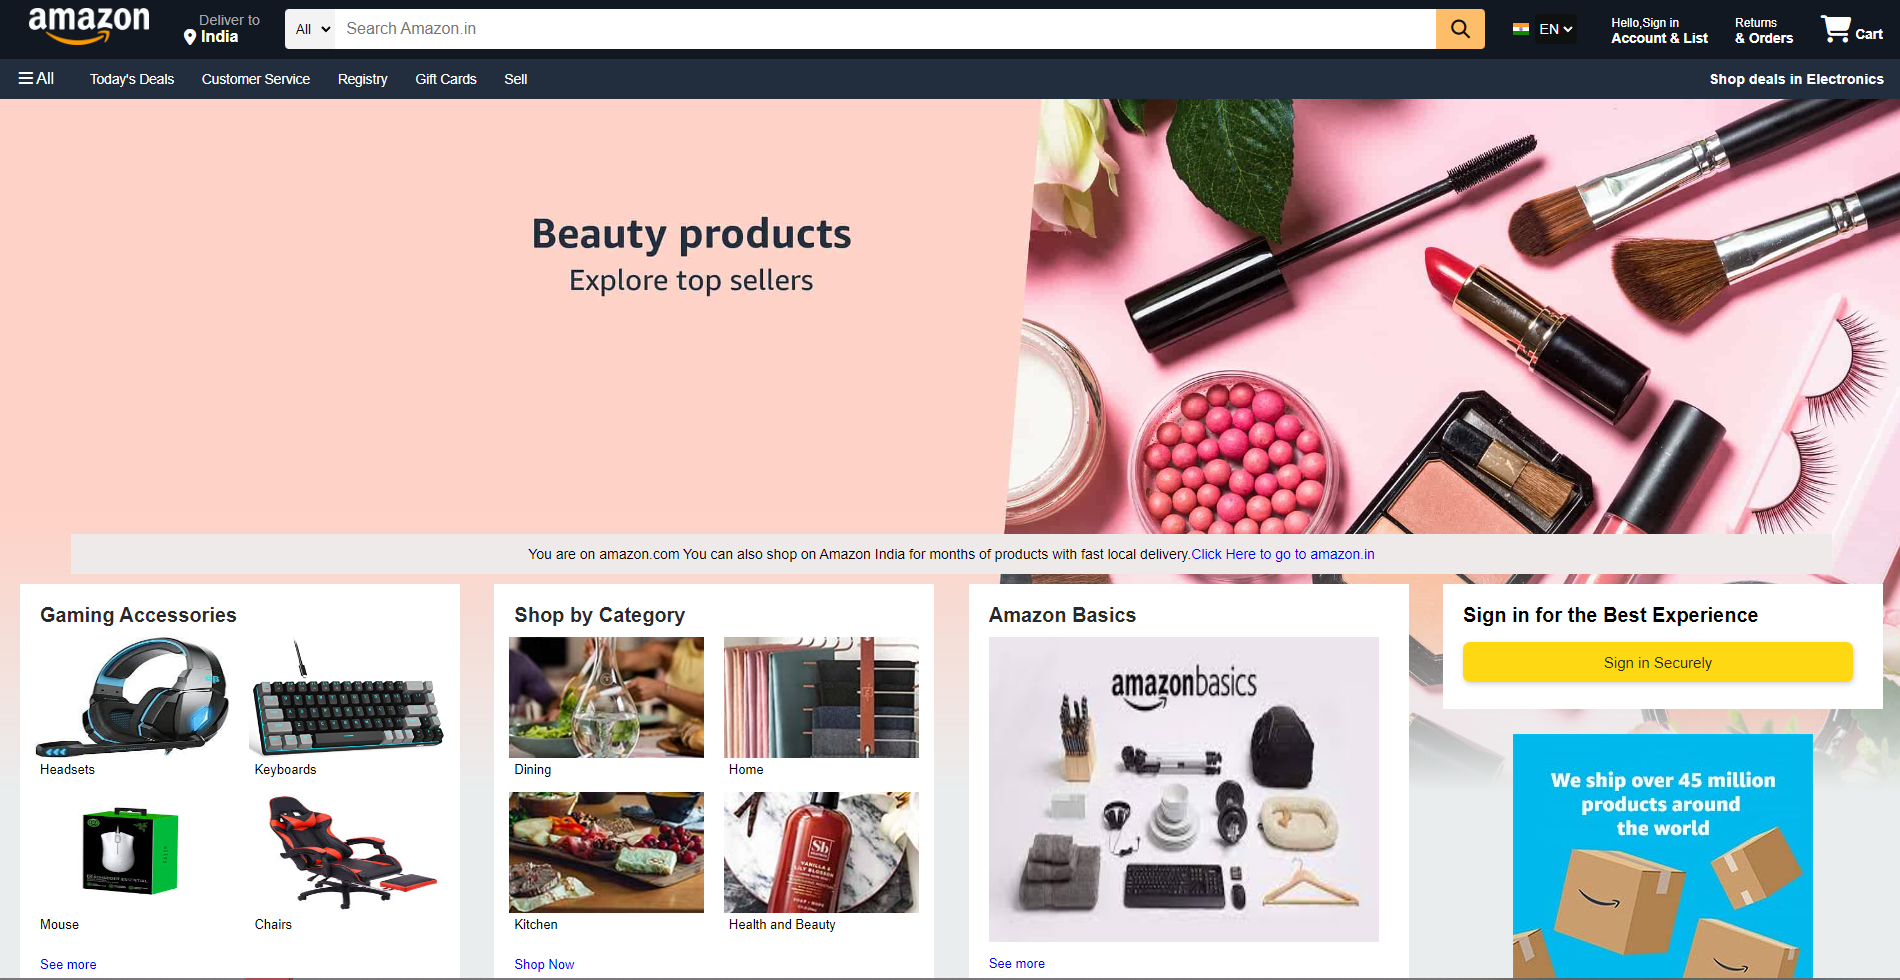Open Returns & Orders
This screenshot has width=1900, height=980.
point(1763,30)
